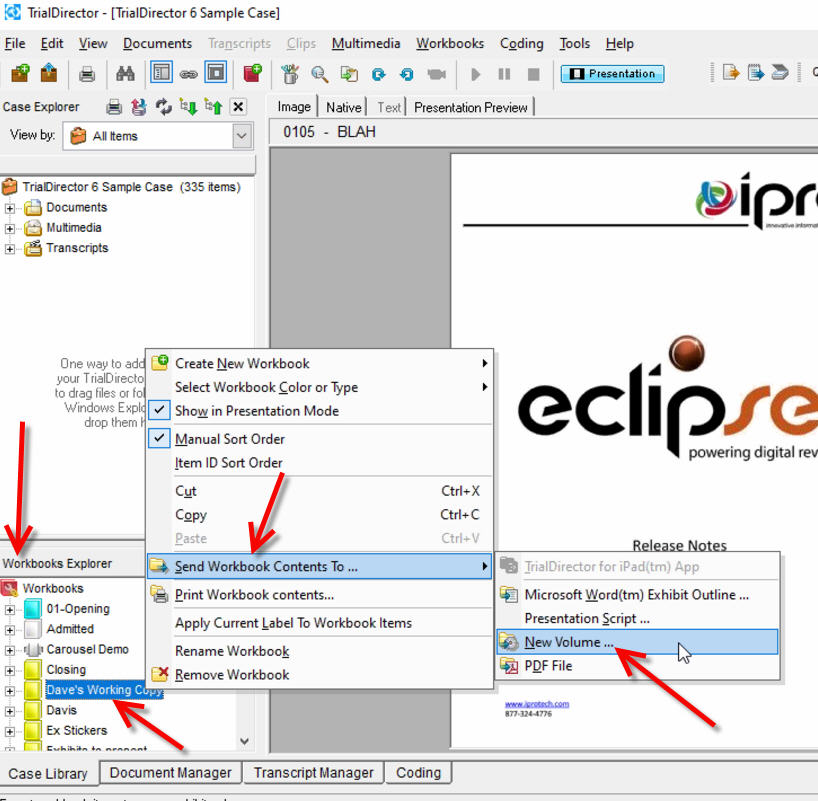Toggle Manual Sort Order option
This screenshot has height=801, width=818.
[x=319, y=439]
